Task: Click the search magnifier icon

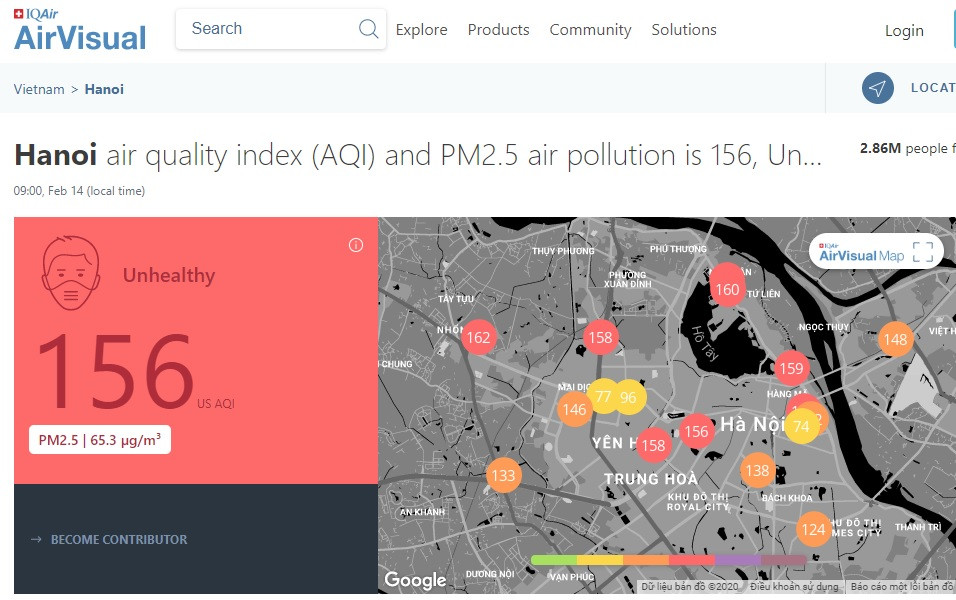Action: point(368,29)
